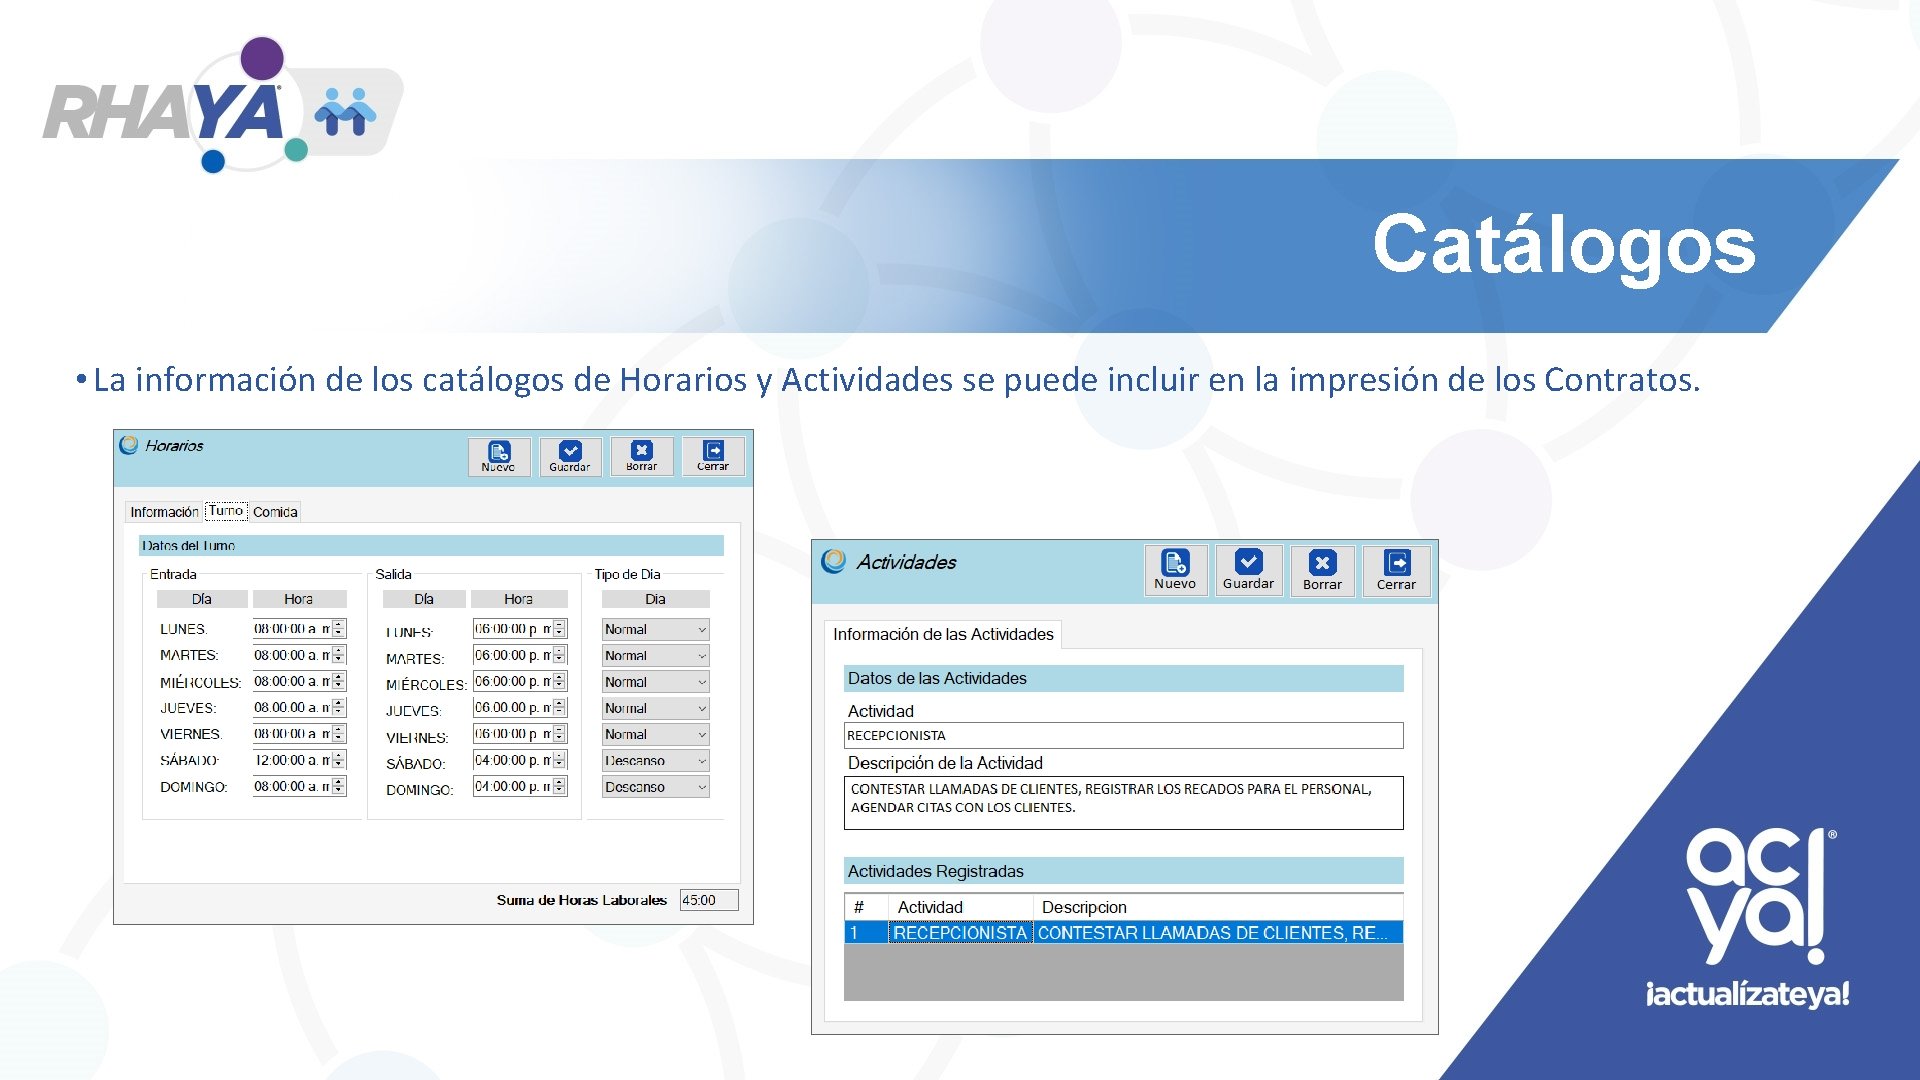Select RECEPCIONISTA row in Actividades Registradas

tap(1123, 932)
